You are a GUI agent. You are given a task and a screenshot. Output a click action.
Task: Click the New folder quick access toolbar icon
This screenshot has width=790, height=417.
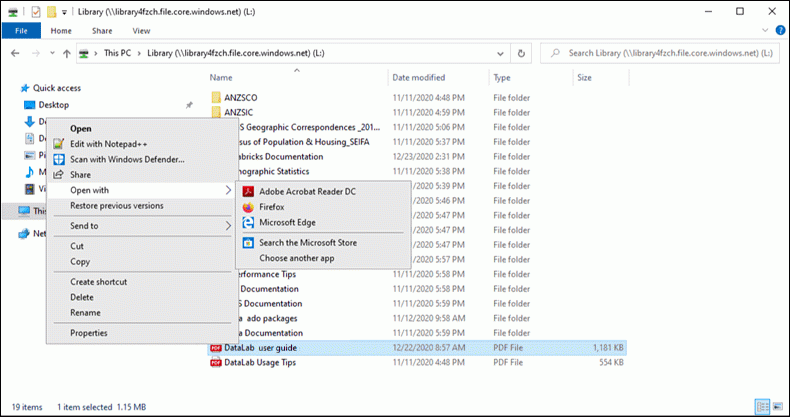tap(51, 12)
